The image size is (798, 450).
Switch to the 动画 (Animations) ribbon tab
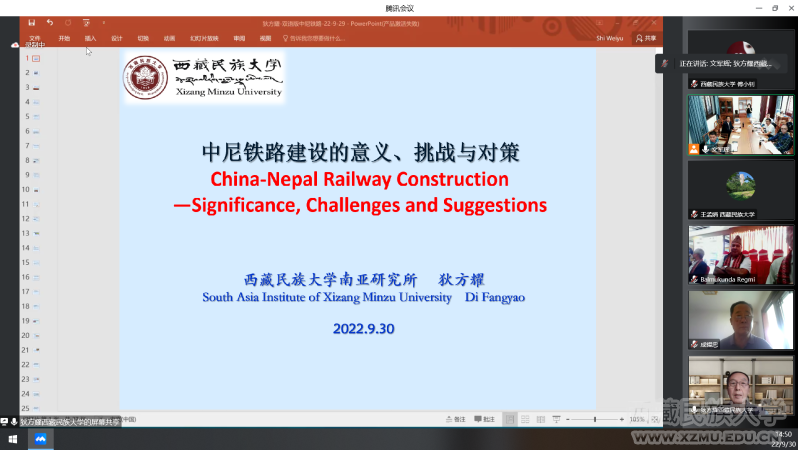(169, 38)
